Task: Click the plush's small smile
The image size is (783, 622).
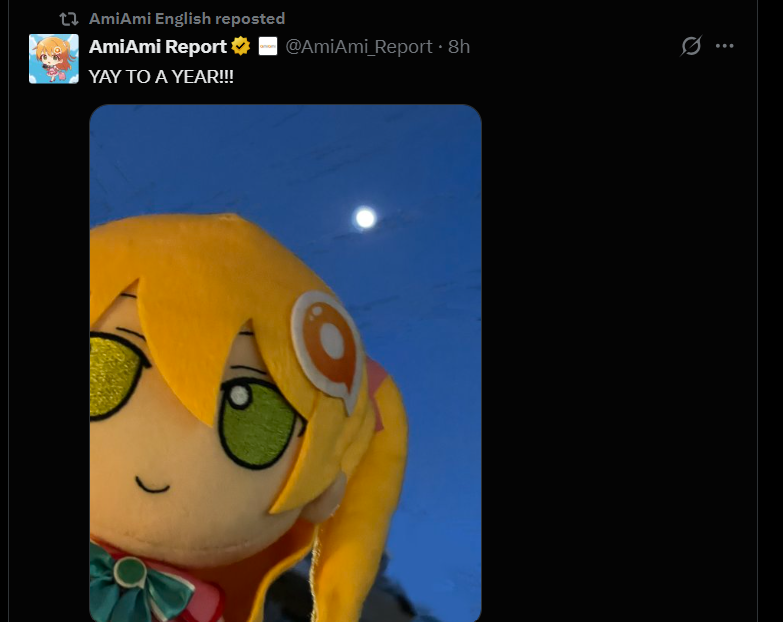Action: pyautogui.click(x=152, y=485)
